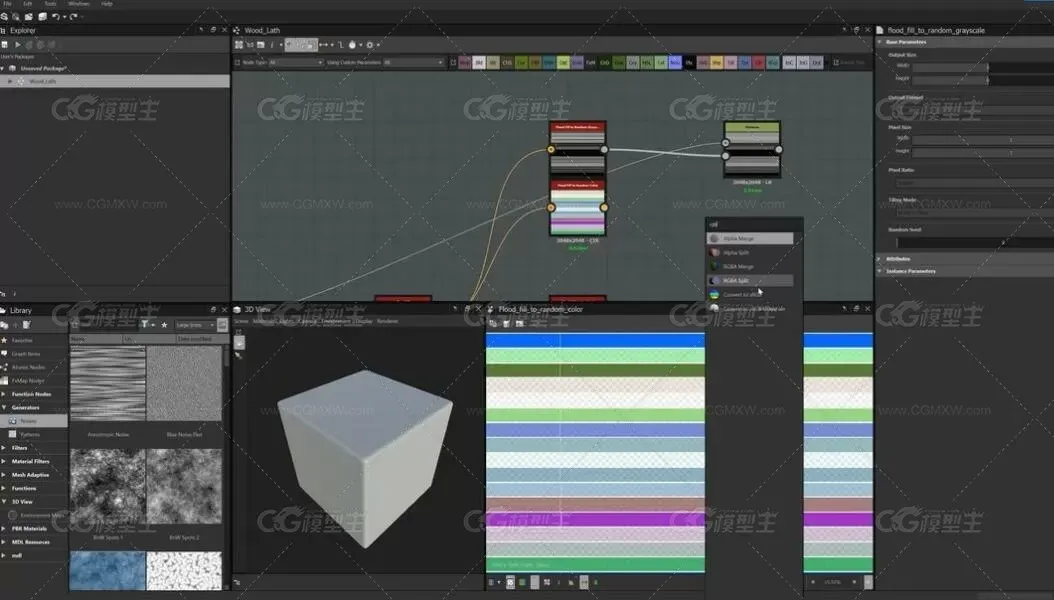Click the horizontal double-arrow alignment icon
1054x600 pixels.
pos(323,45)
